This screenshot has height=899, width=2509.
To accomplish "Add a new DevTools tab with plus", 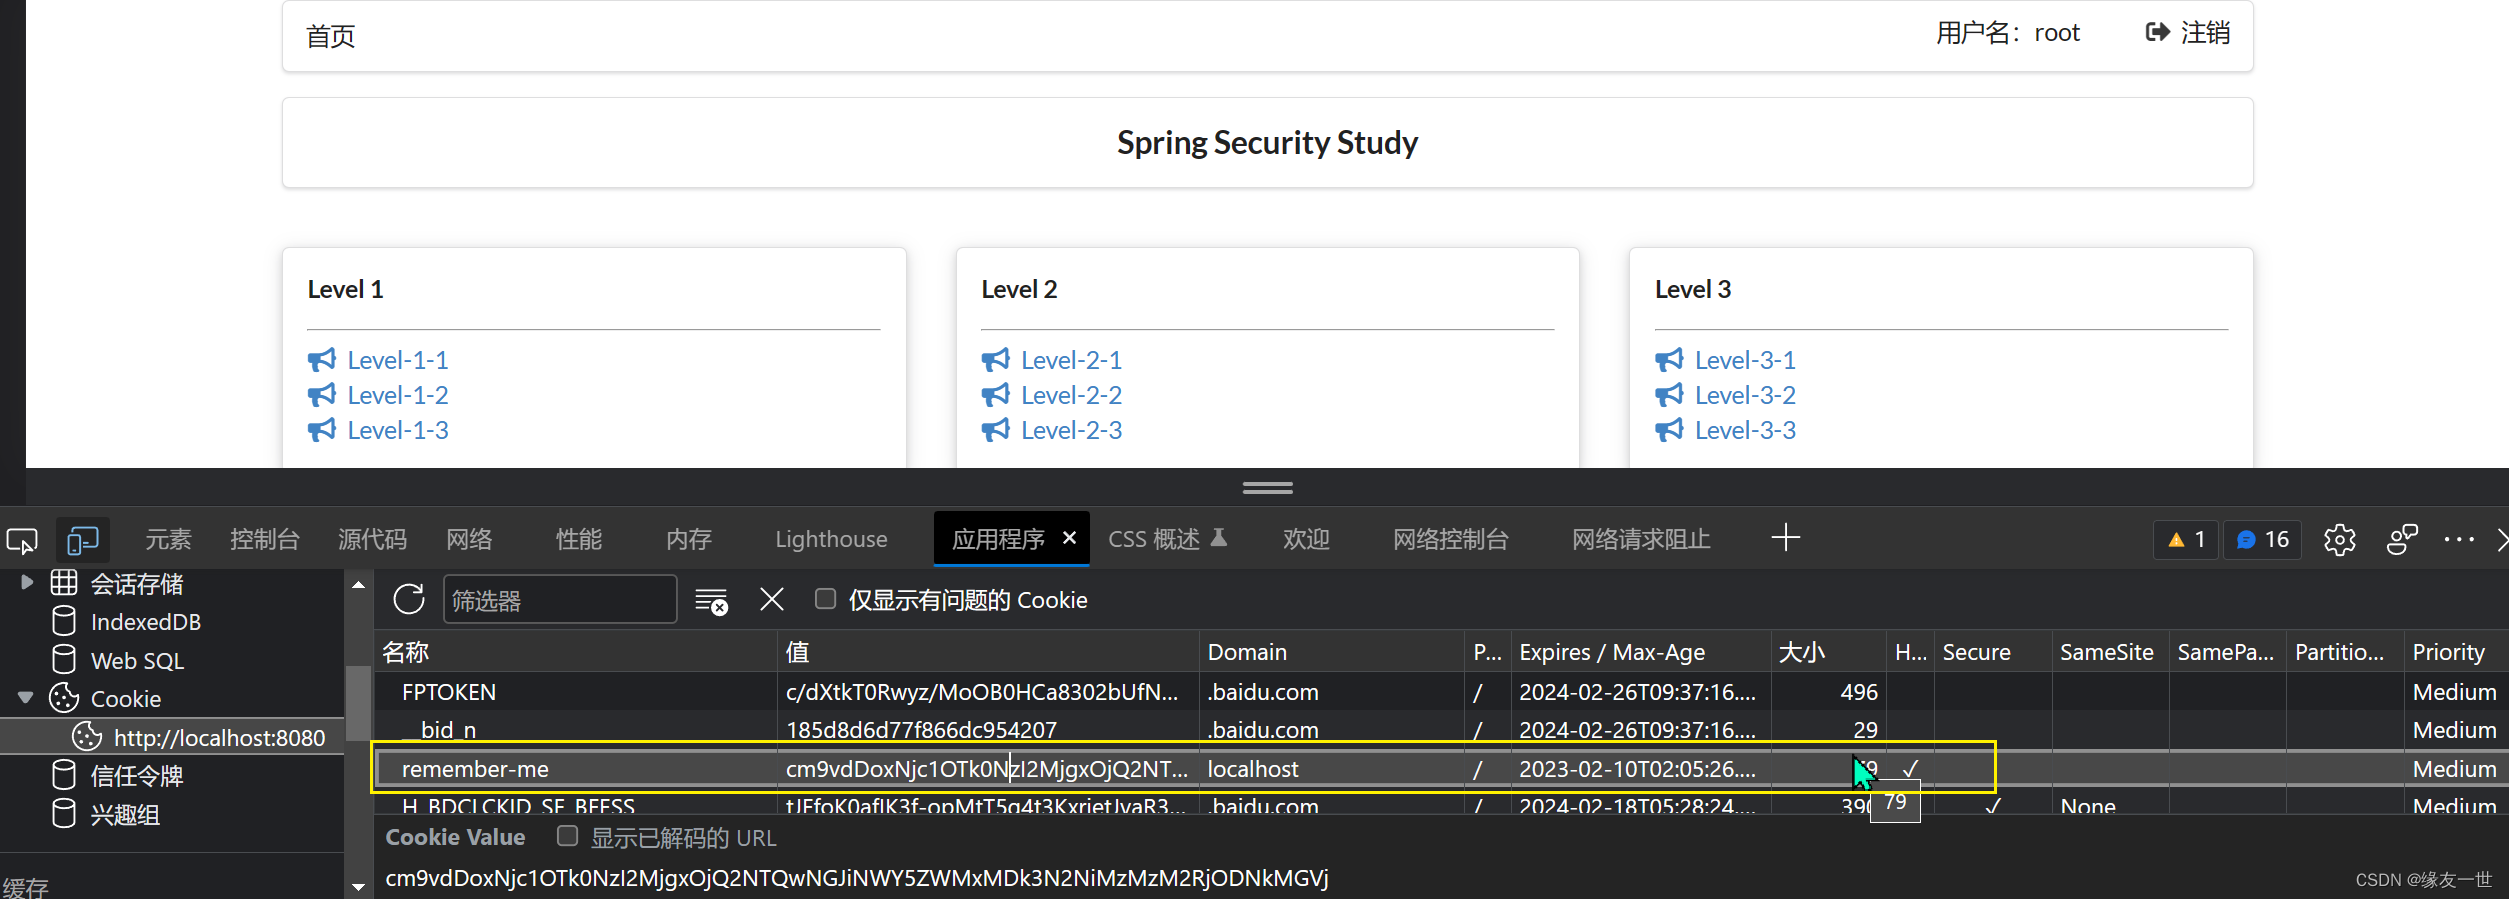I will 1785,538.
